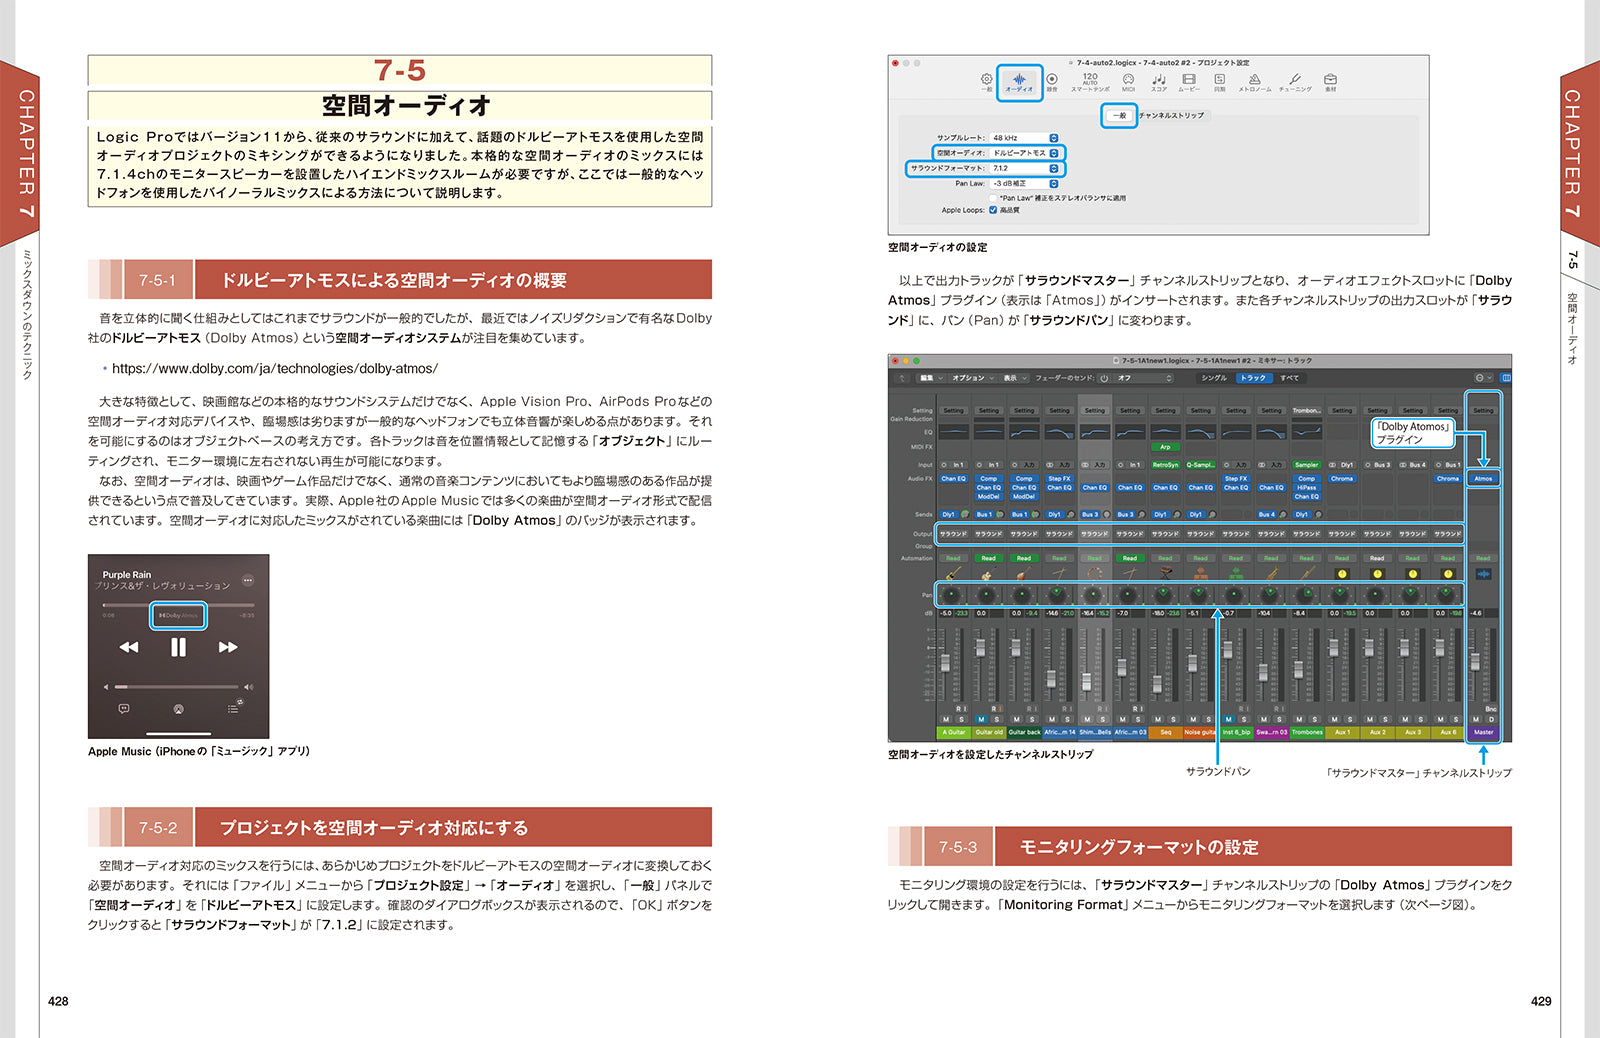Click the Seq track keyboard icon
This screenshot has width=1600, height=1038.
click(x=1165, y=574)
